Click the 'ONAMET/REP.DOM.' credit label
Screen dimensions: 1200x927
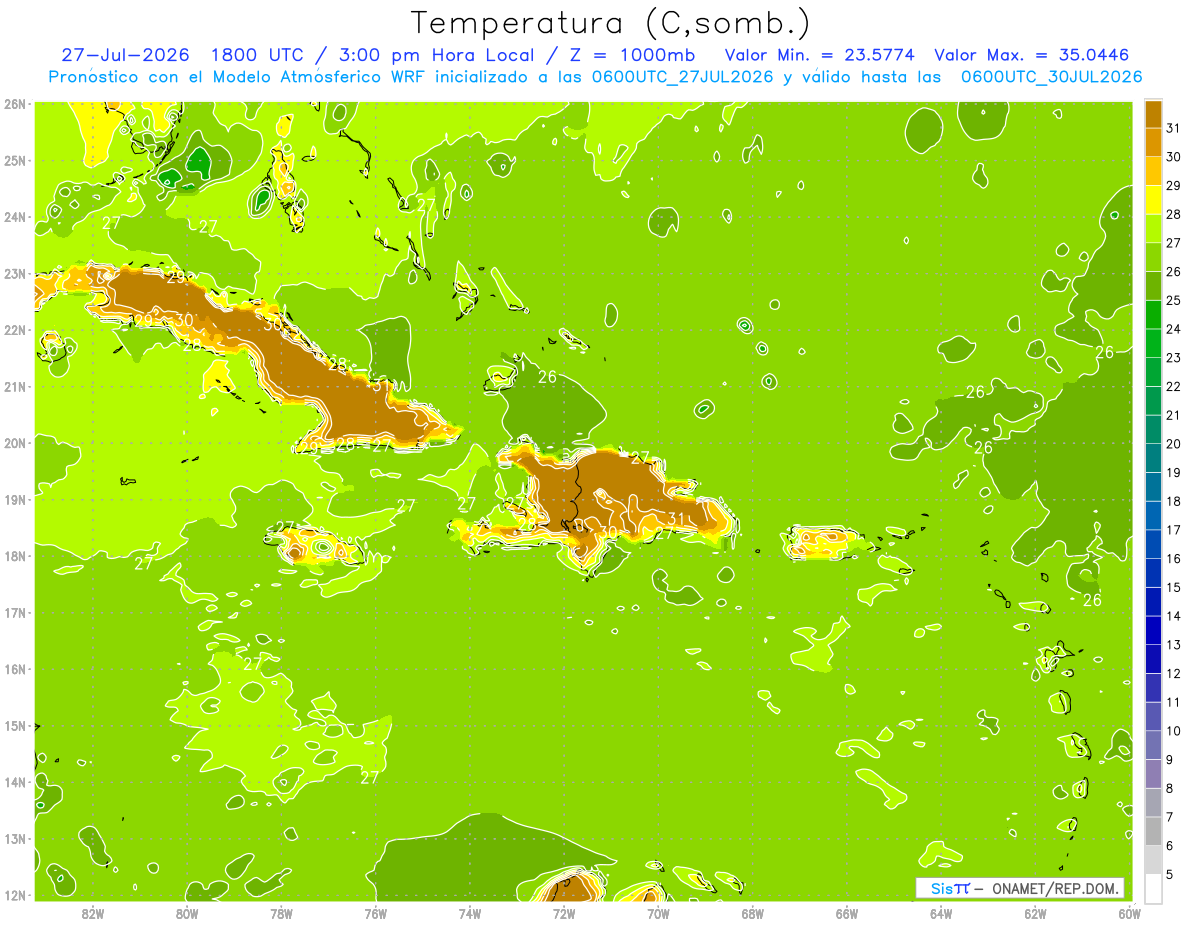1057,888
